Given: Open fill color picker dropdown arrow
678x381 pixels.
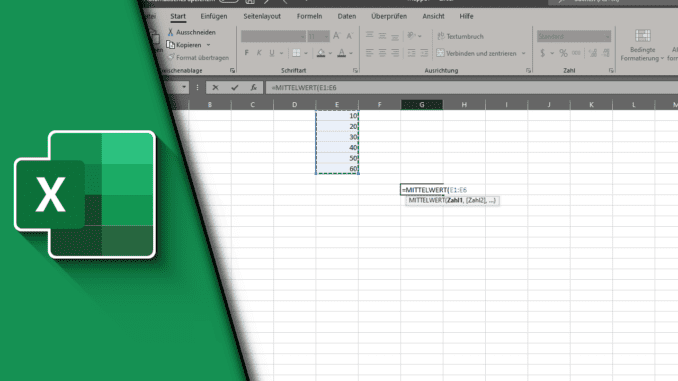Looking at the screenshot, I should point(330,53).
